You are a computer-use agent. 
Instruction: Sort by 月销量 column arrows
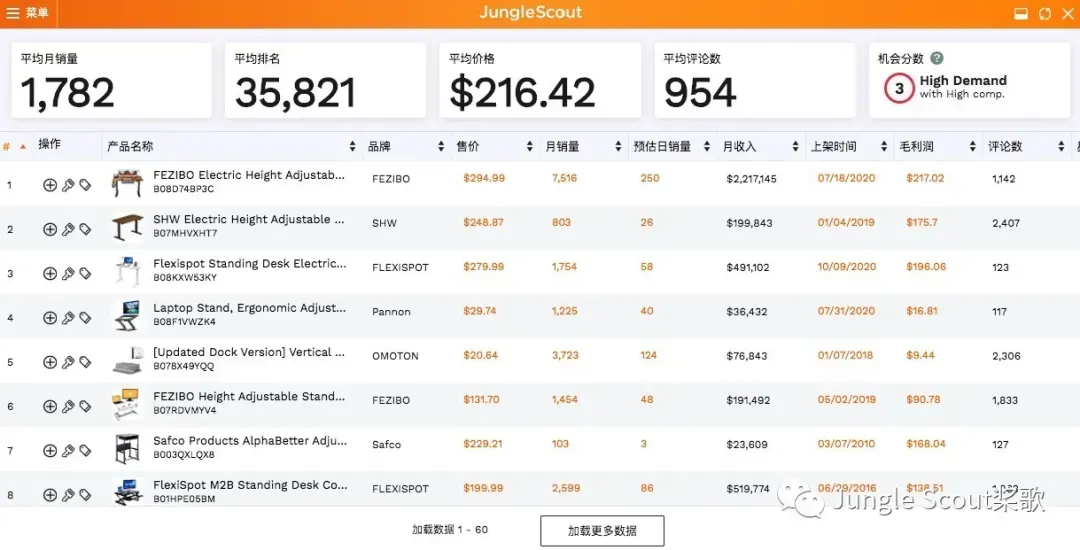[619, 147]
